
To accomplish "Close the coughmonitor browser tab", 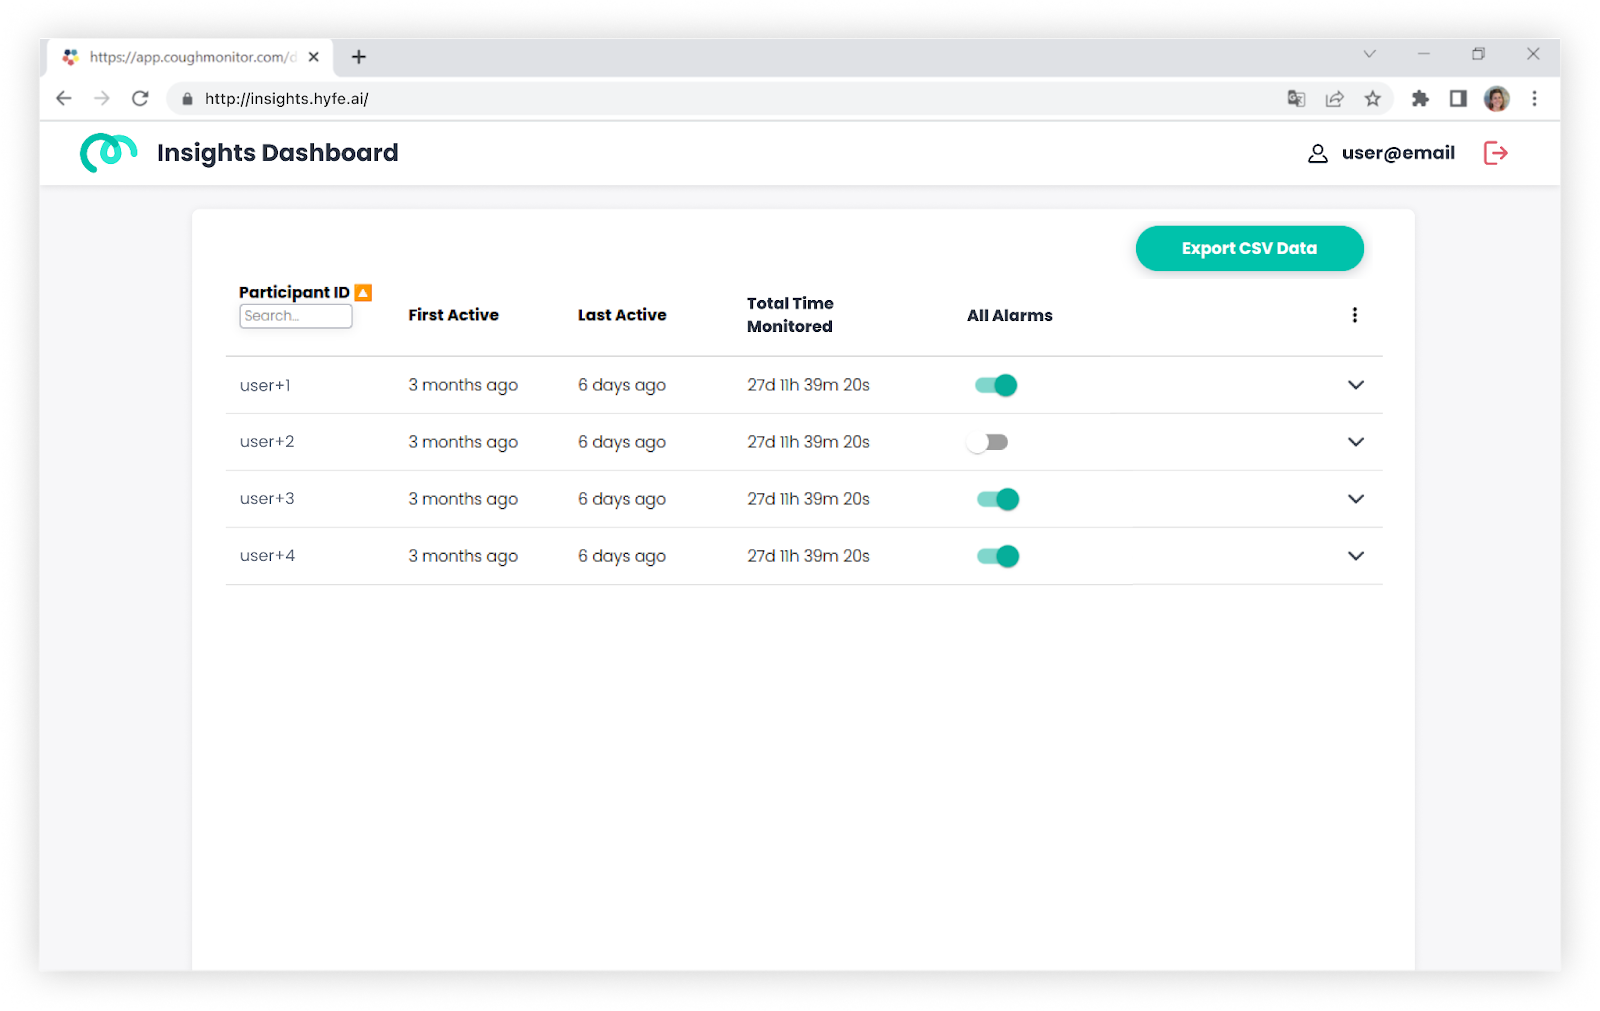I will click(x=314, y=57).
